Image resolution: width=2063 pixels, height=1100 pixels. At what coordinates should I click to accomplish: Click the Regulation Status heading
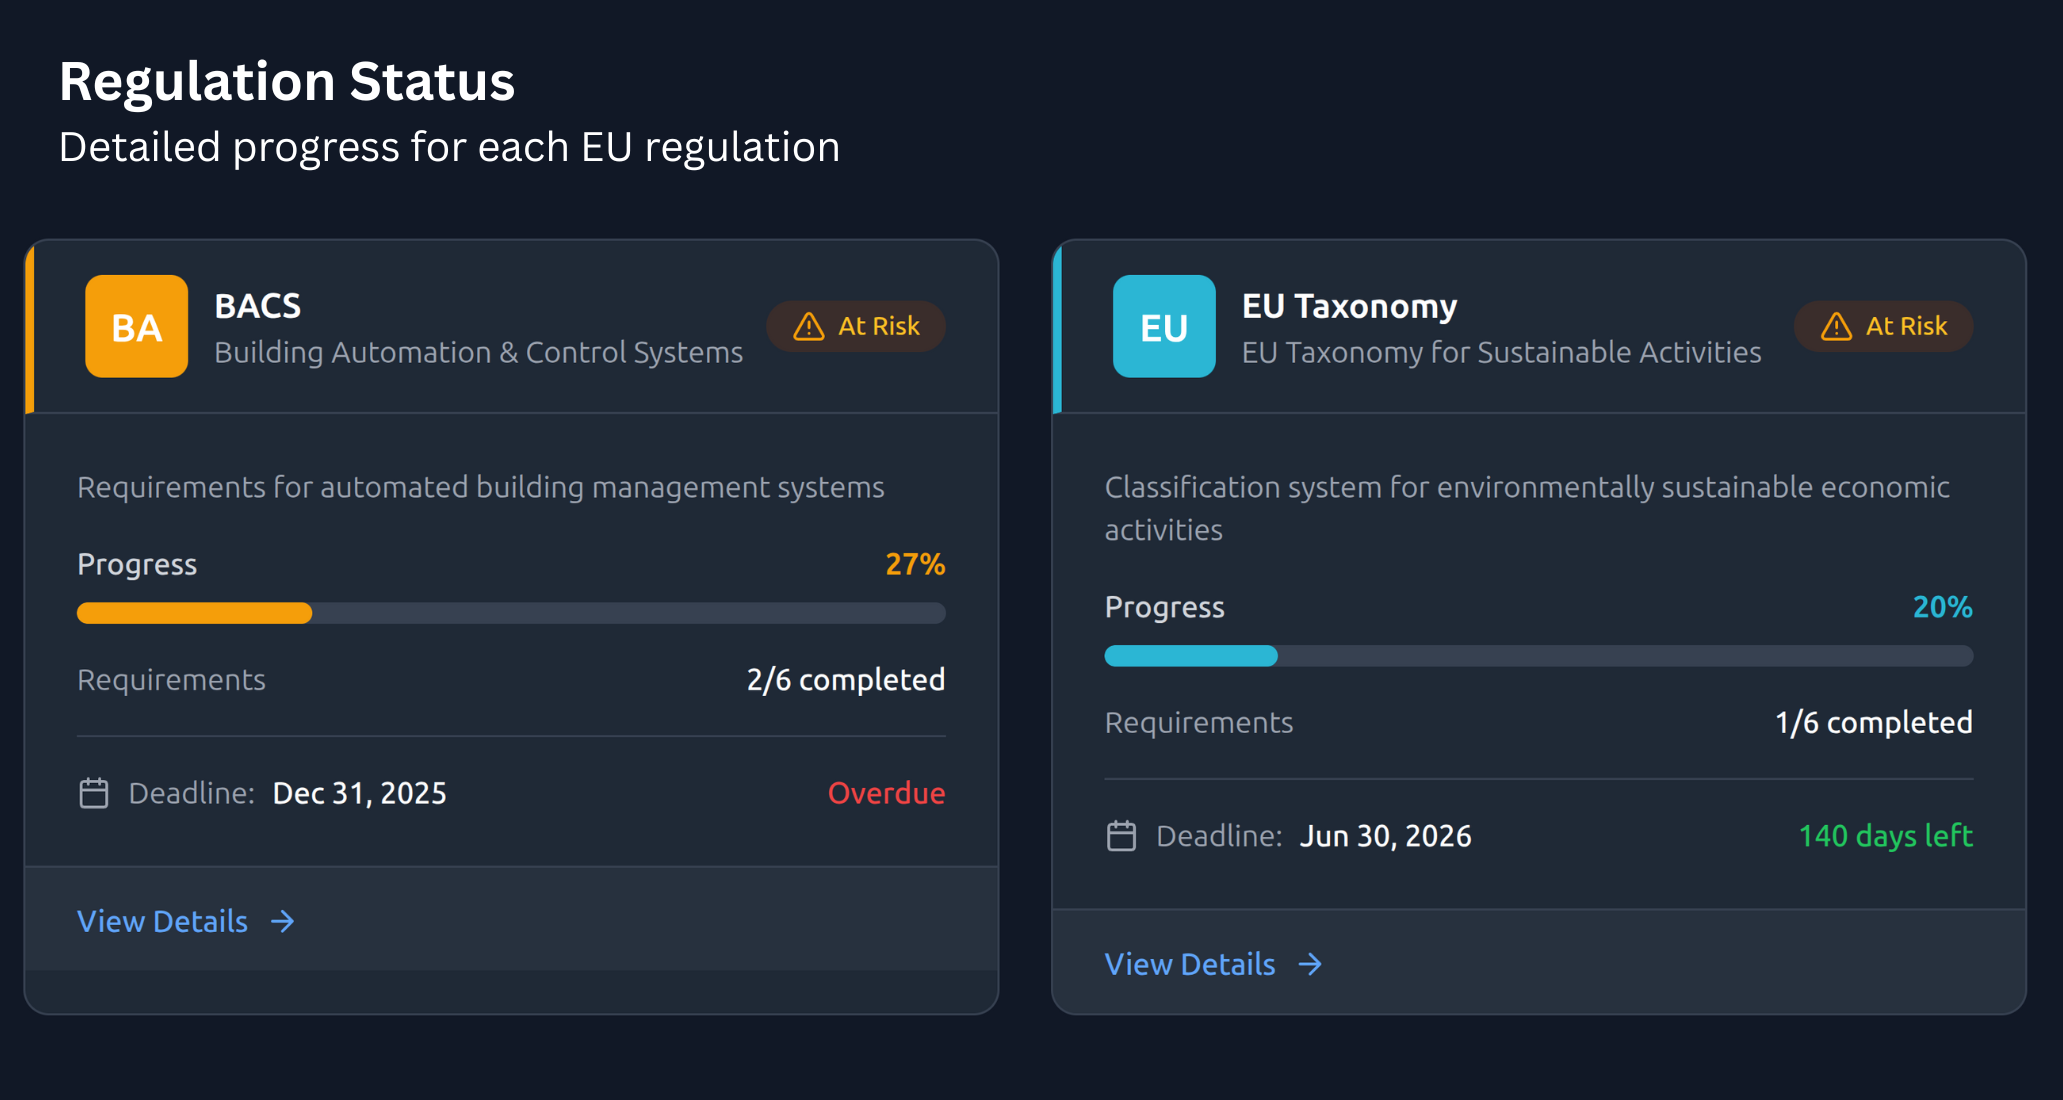pos(287,82)
